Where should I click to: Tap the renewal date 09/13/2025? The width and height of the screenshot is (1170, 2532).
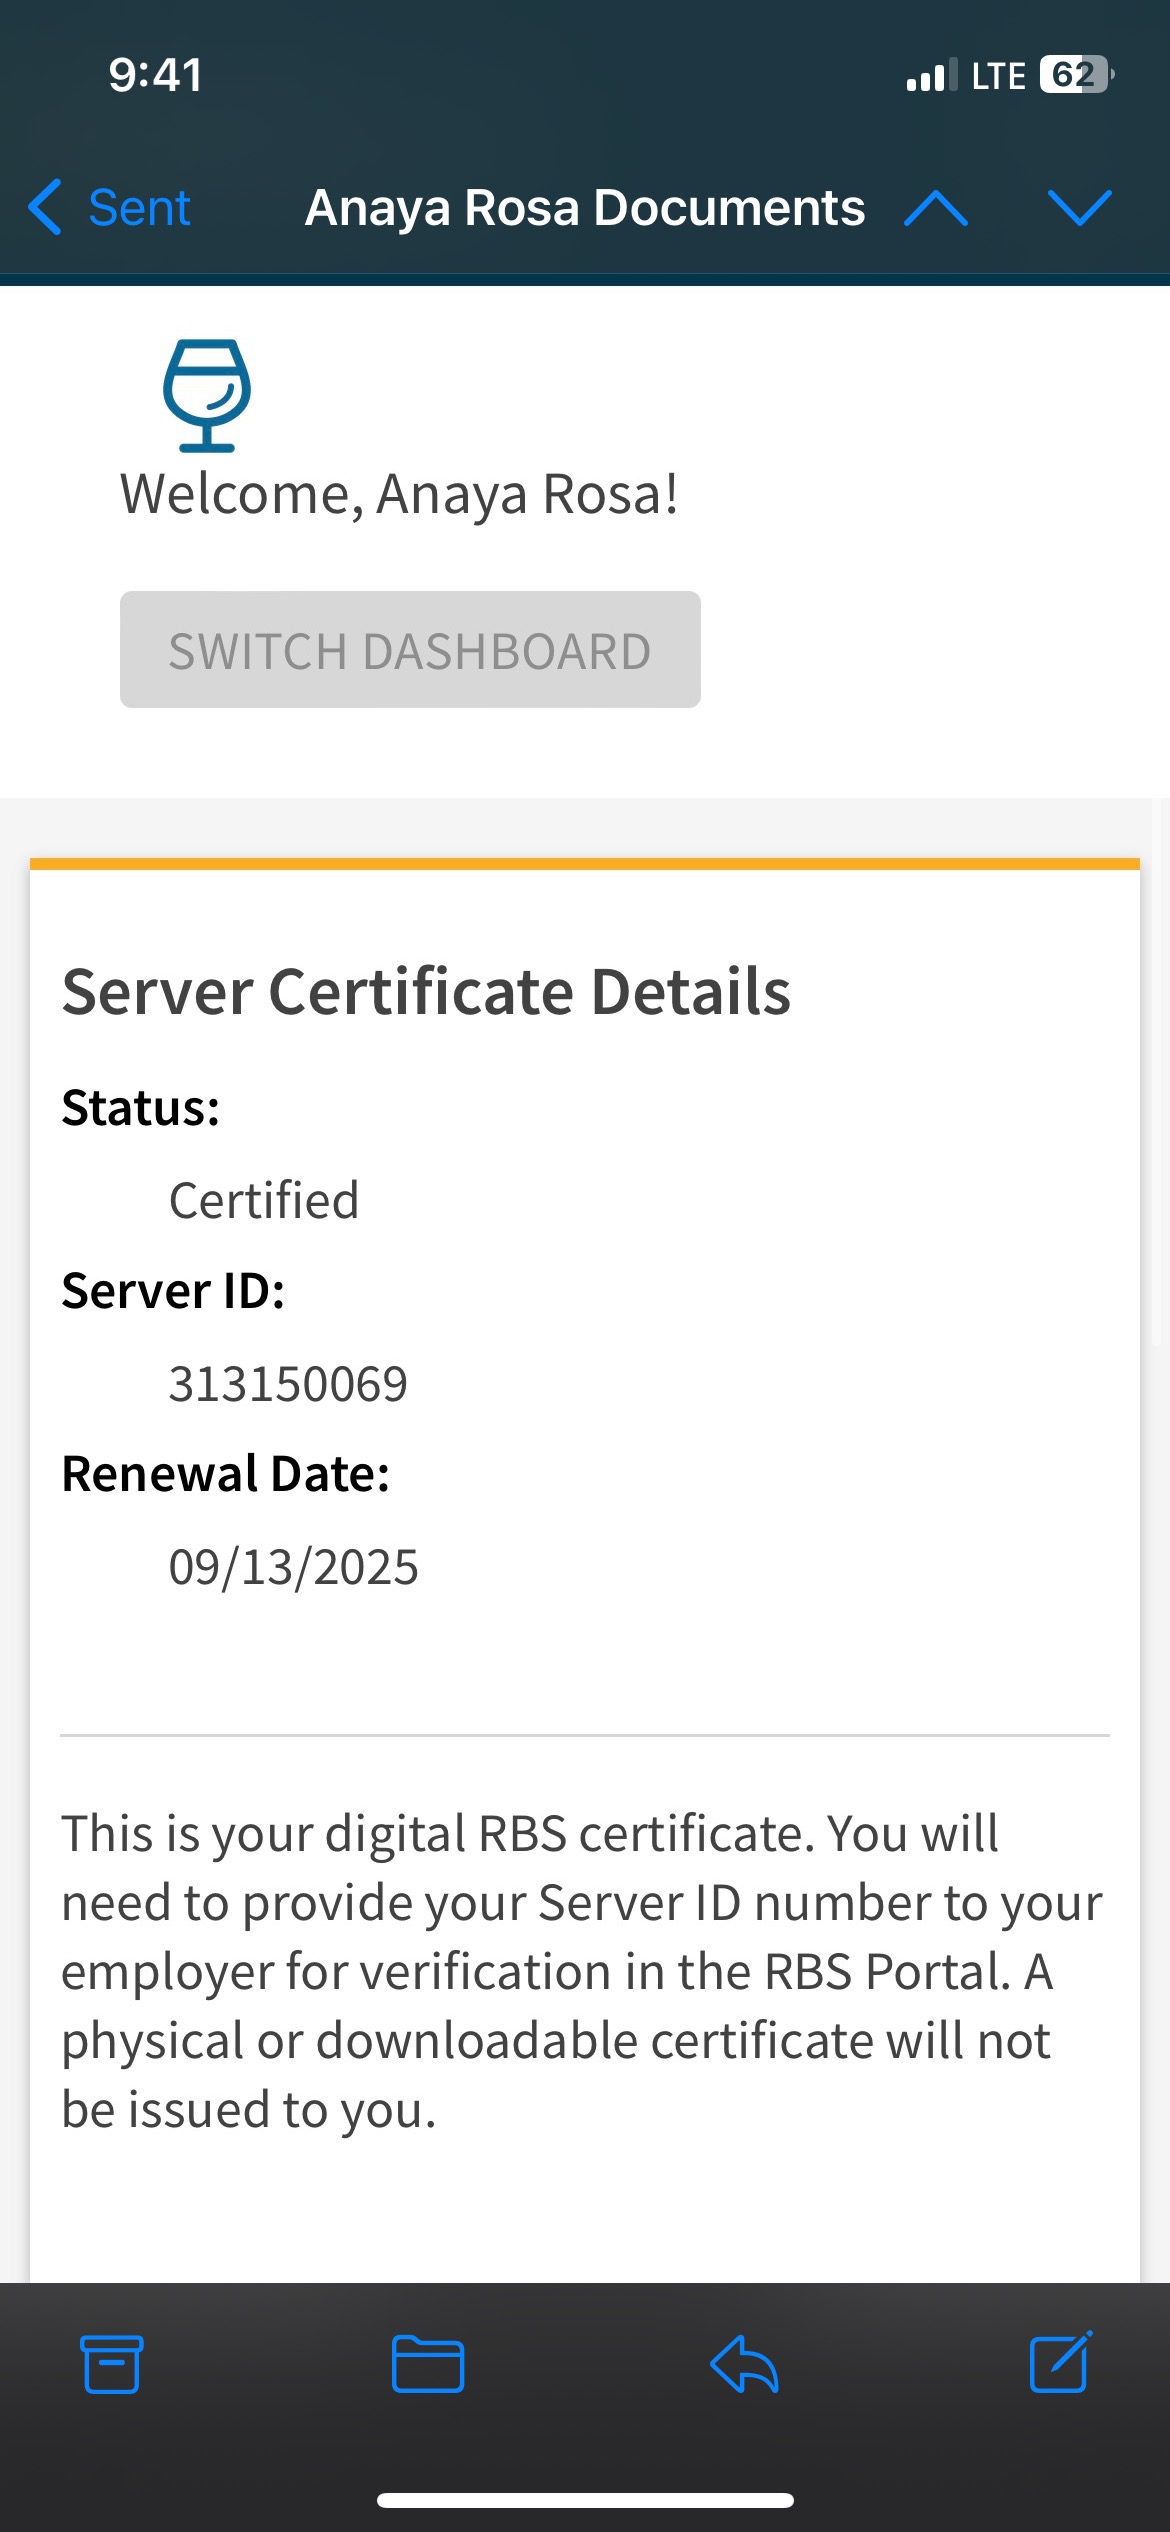click(293, 1567)
